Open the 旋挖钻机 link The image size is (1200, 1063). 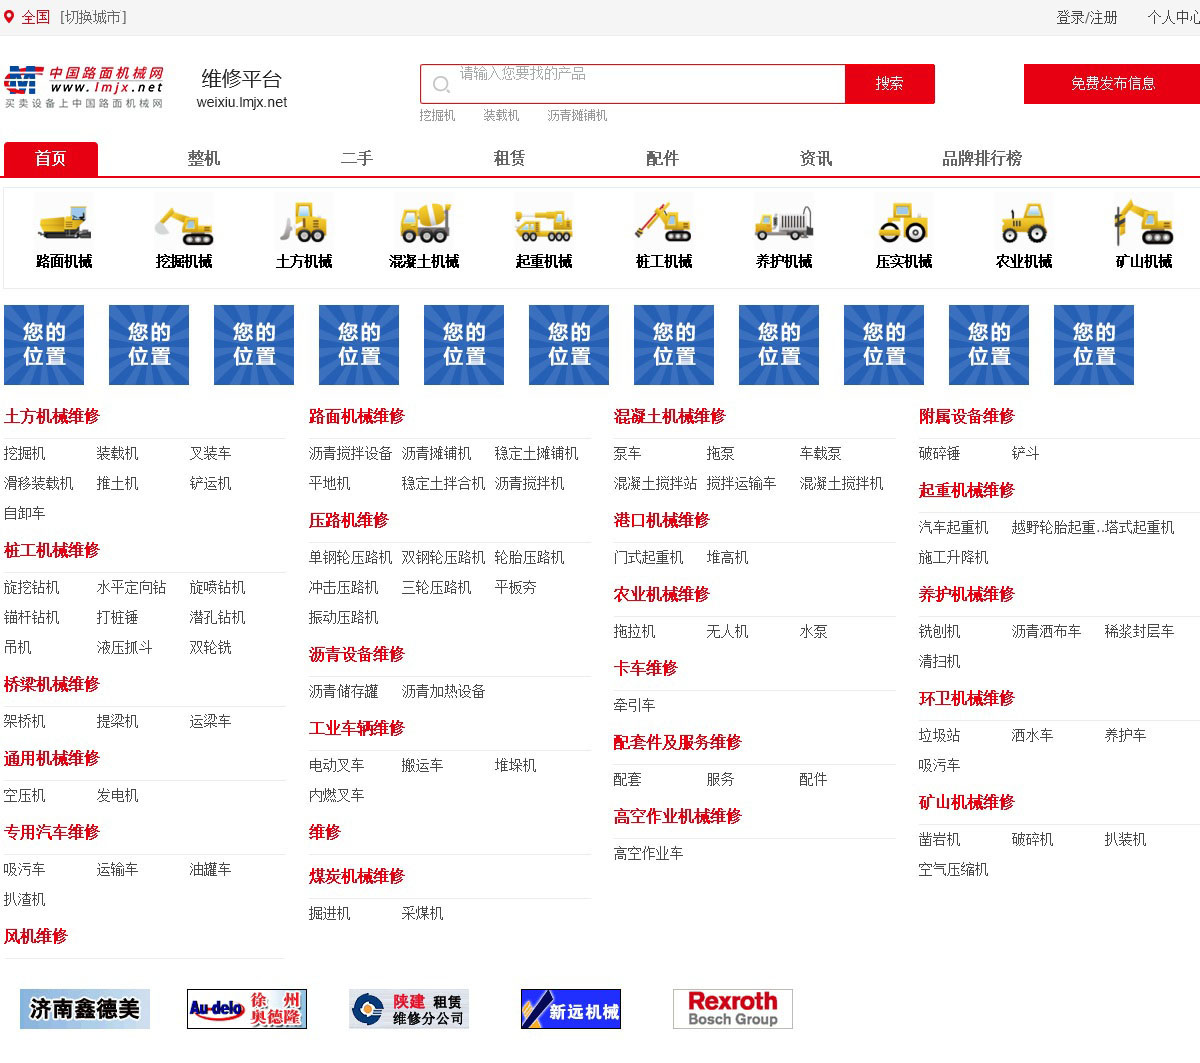point(32,588)
